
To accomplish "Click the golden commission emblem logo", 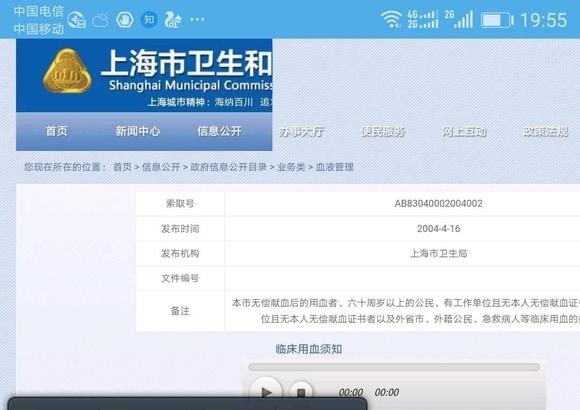I will tap(67, 70).
